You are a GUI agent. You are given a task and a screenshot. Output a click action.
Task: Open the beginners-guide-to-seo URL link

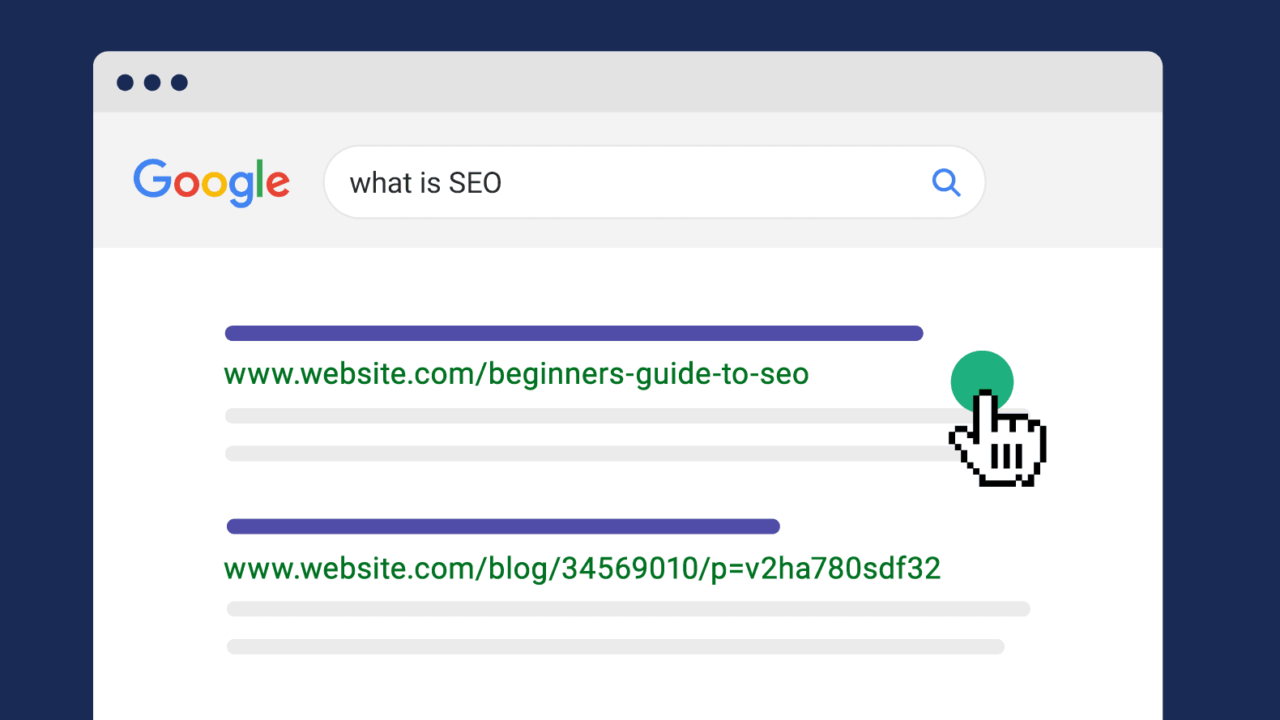coord(516,375)
